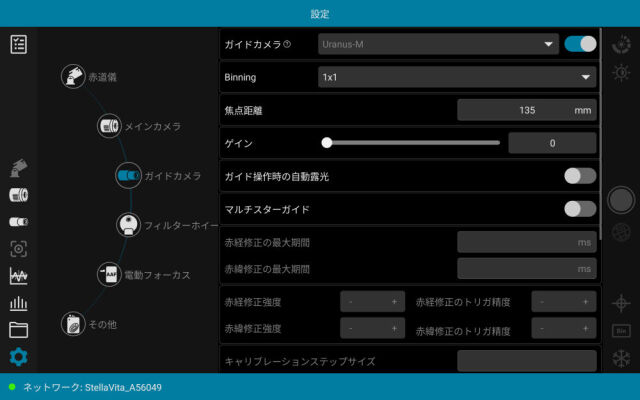The height and width of the screenshot is (400, 640).
Task: Open the main camera (メインカメラ) settings
Action: point(109,126)
